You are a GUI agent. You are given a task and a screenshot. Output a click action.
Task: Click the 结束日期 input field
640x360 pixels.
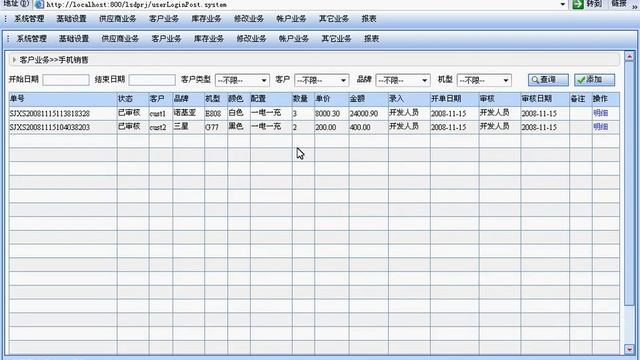tap(152, 80)
